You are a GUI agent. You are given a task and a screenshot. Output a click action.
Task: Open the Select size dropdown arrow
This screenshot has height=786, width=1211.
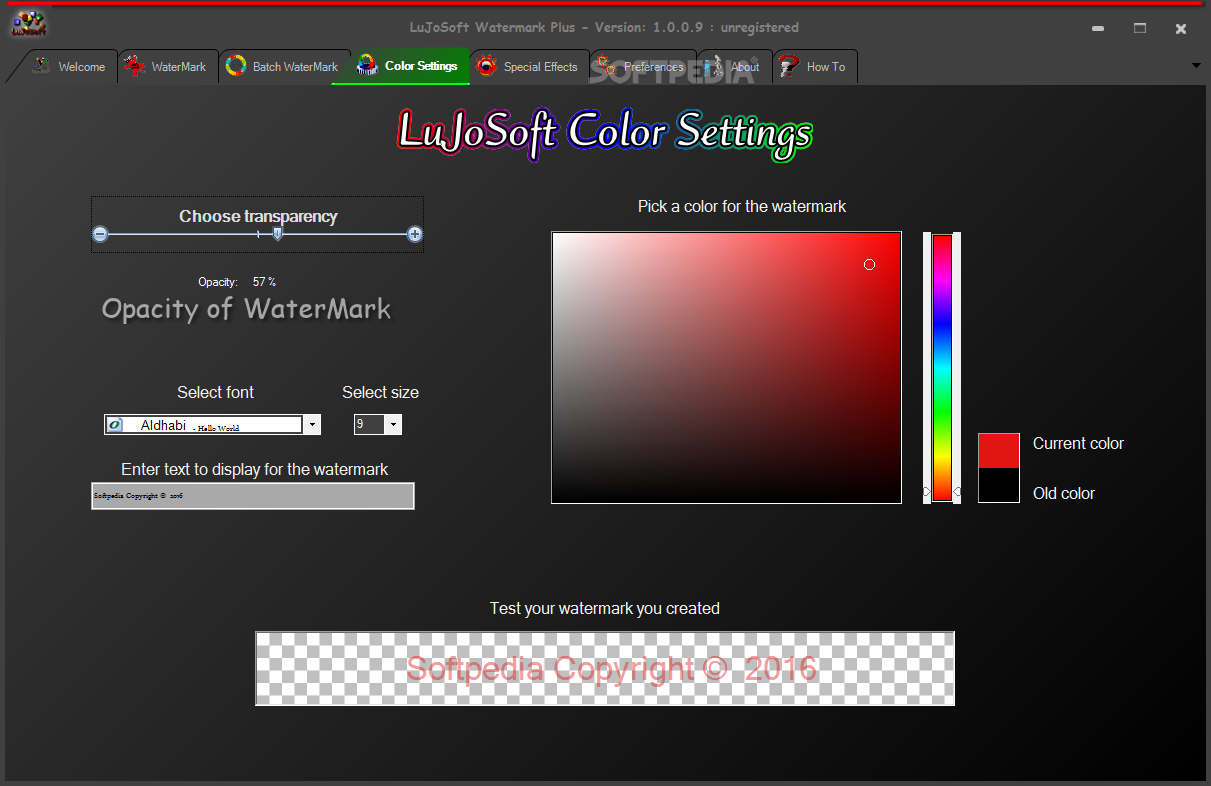[393, 425]
